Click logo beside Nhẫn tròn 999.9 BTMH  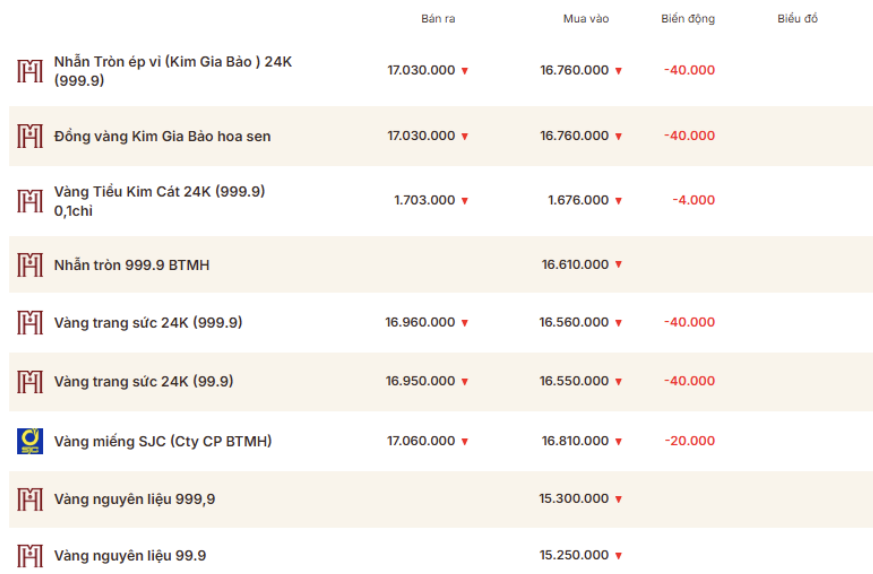coord(30,265)
